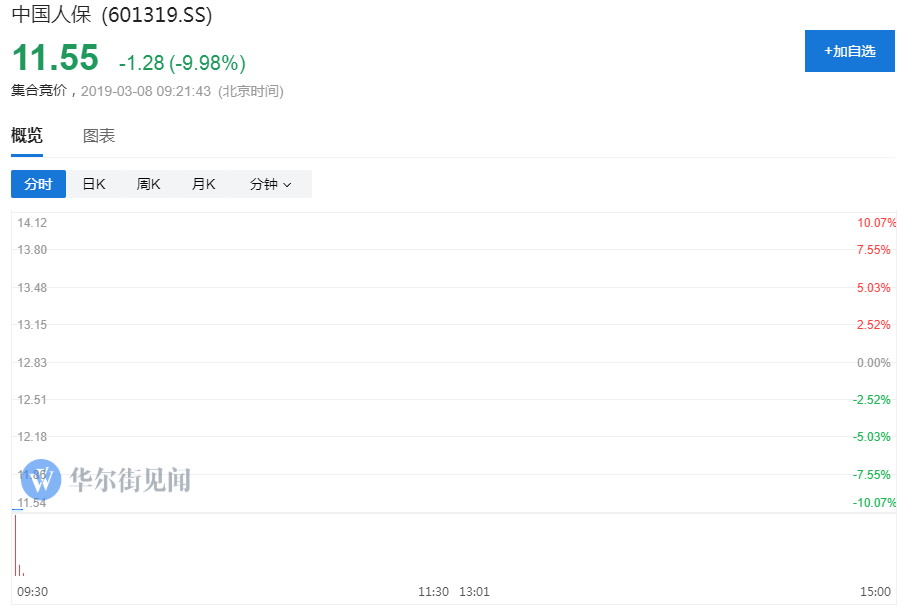Click the blue Wallstreetcn logo icon
Image resolution: width=915 pixels, height=614 pixels.
(42, 480)
